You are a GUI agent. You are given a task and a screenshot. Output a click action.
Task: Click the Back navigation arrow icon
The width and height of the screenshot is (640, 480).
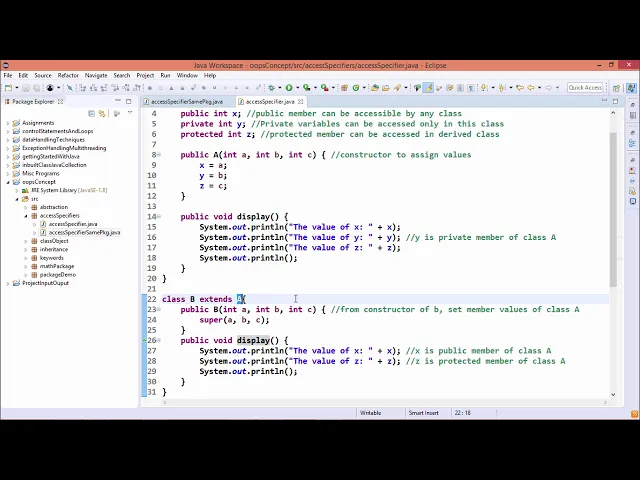coord(531,88)
